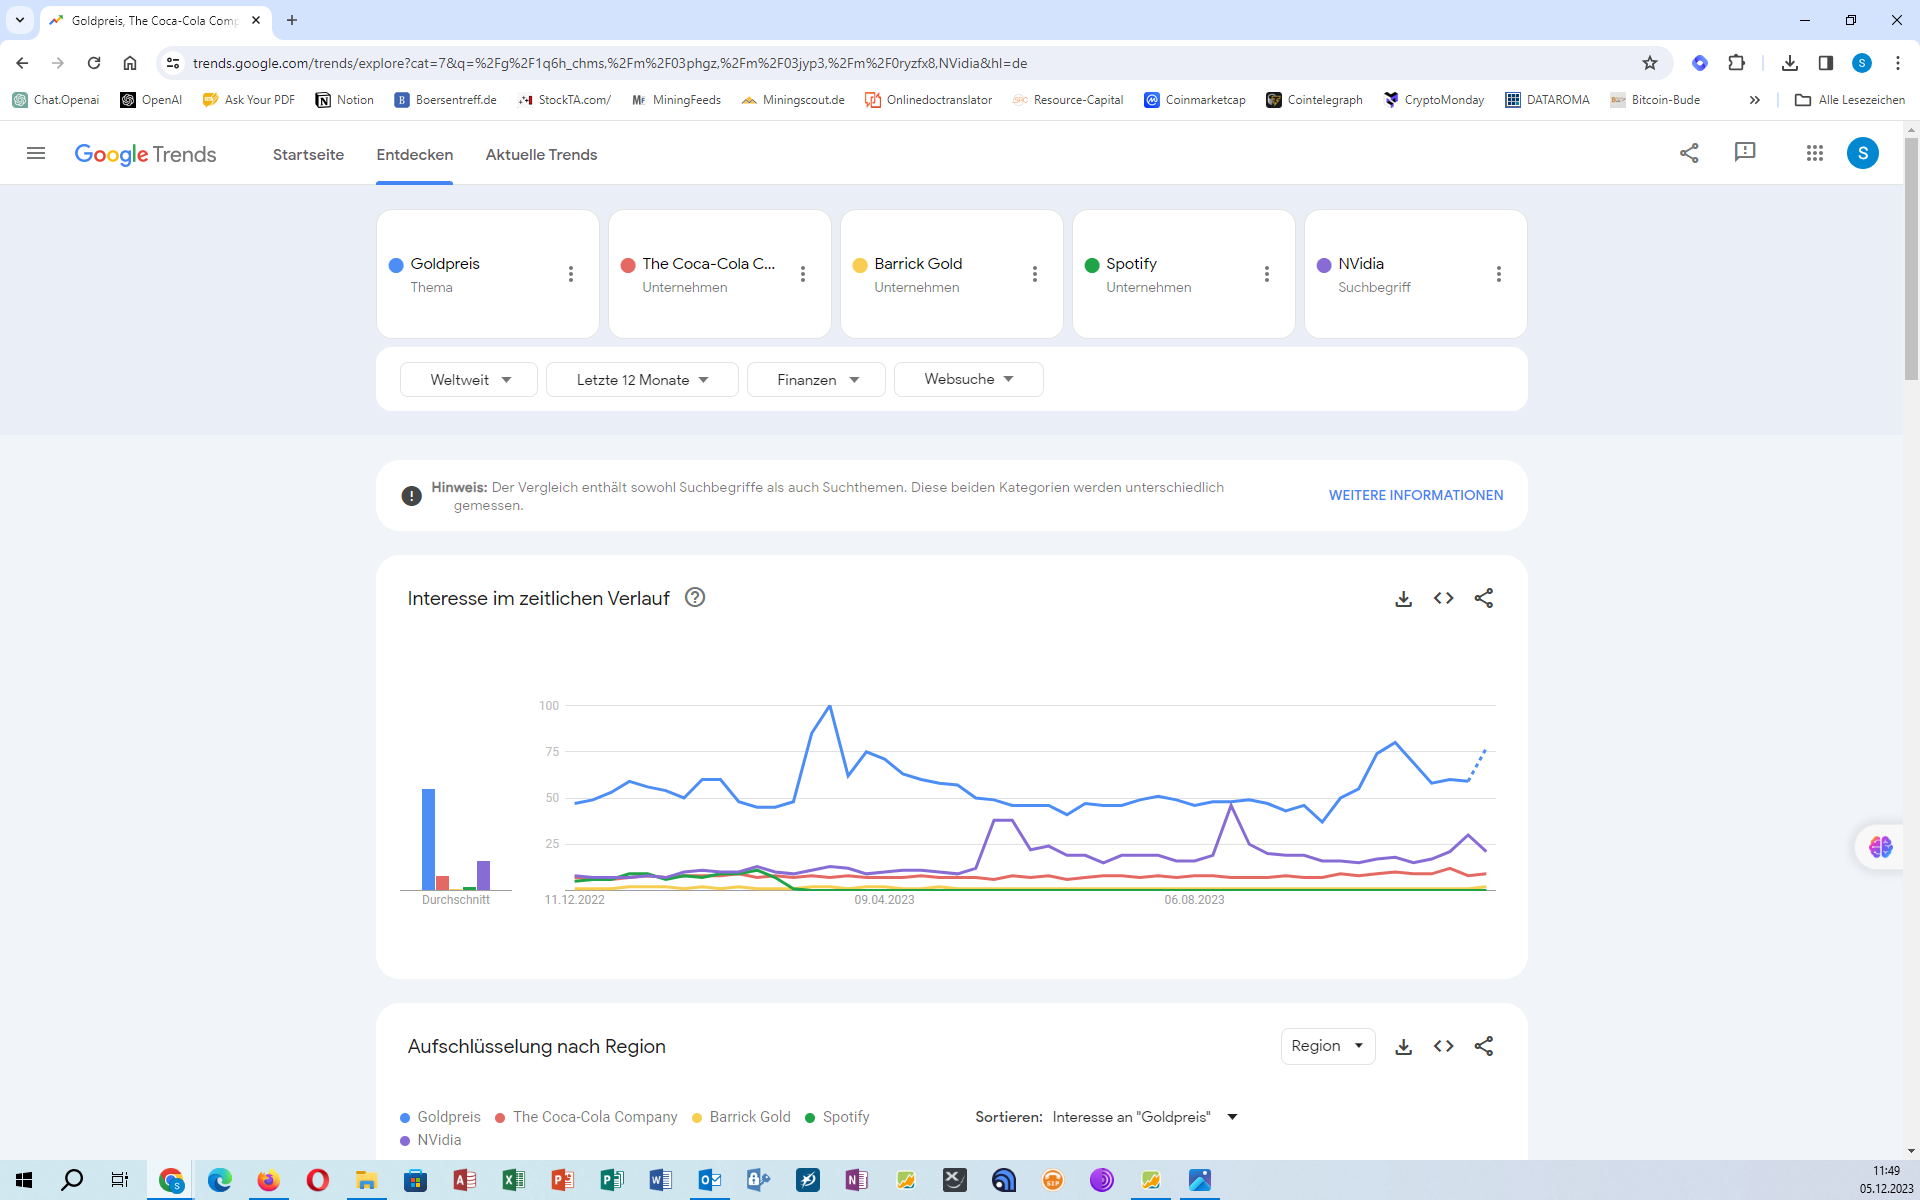Viewport: 1920px width, 1200px height.
Task: Open the hamburger main menu of Google Trends
Action: click(x=36, y=153)
